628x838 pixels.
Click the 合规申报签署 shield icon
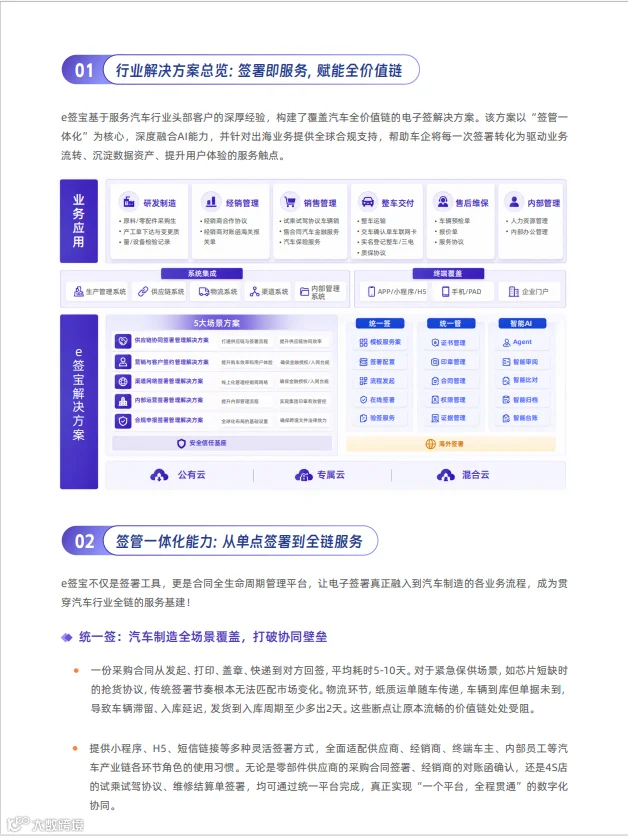click(x=123, y=421)
